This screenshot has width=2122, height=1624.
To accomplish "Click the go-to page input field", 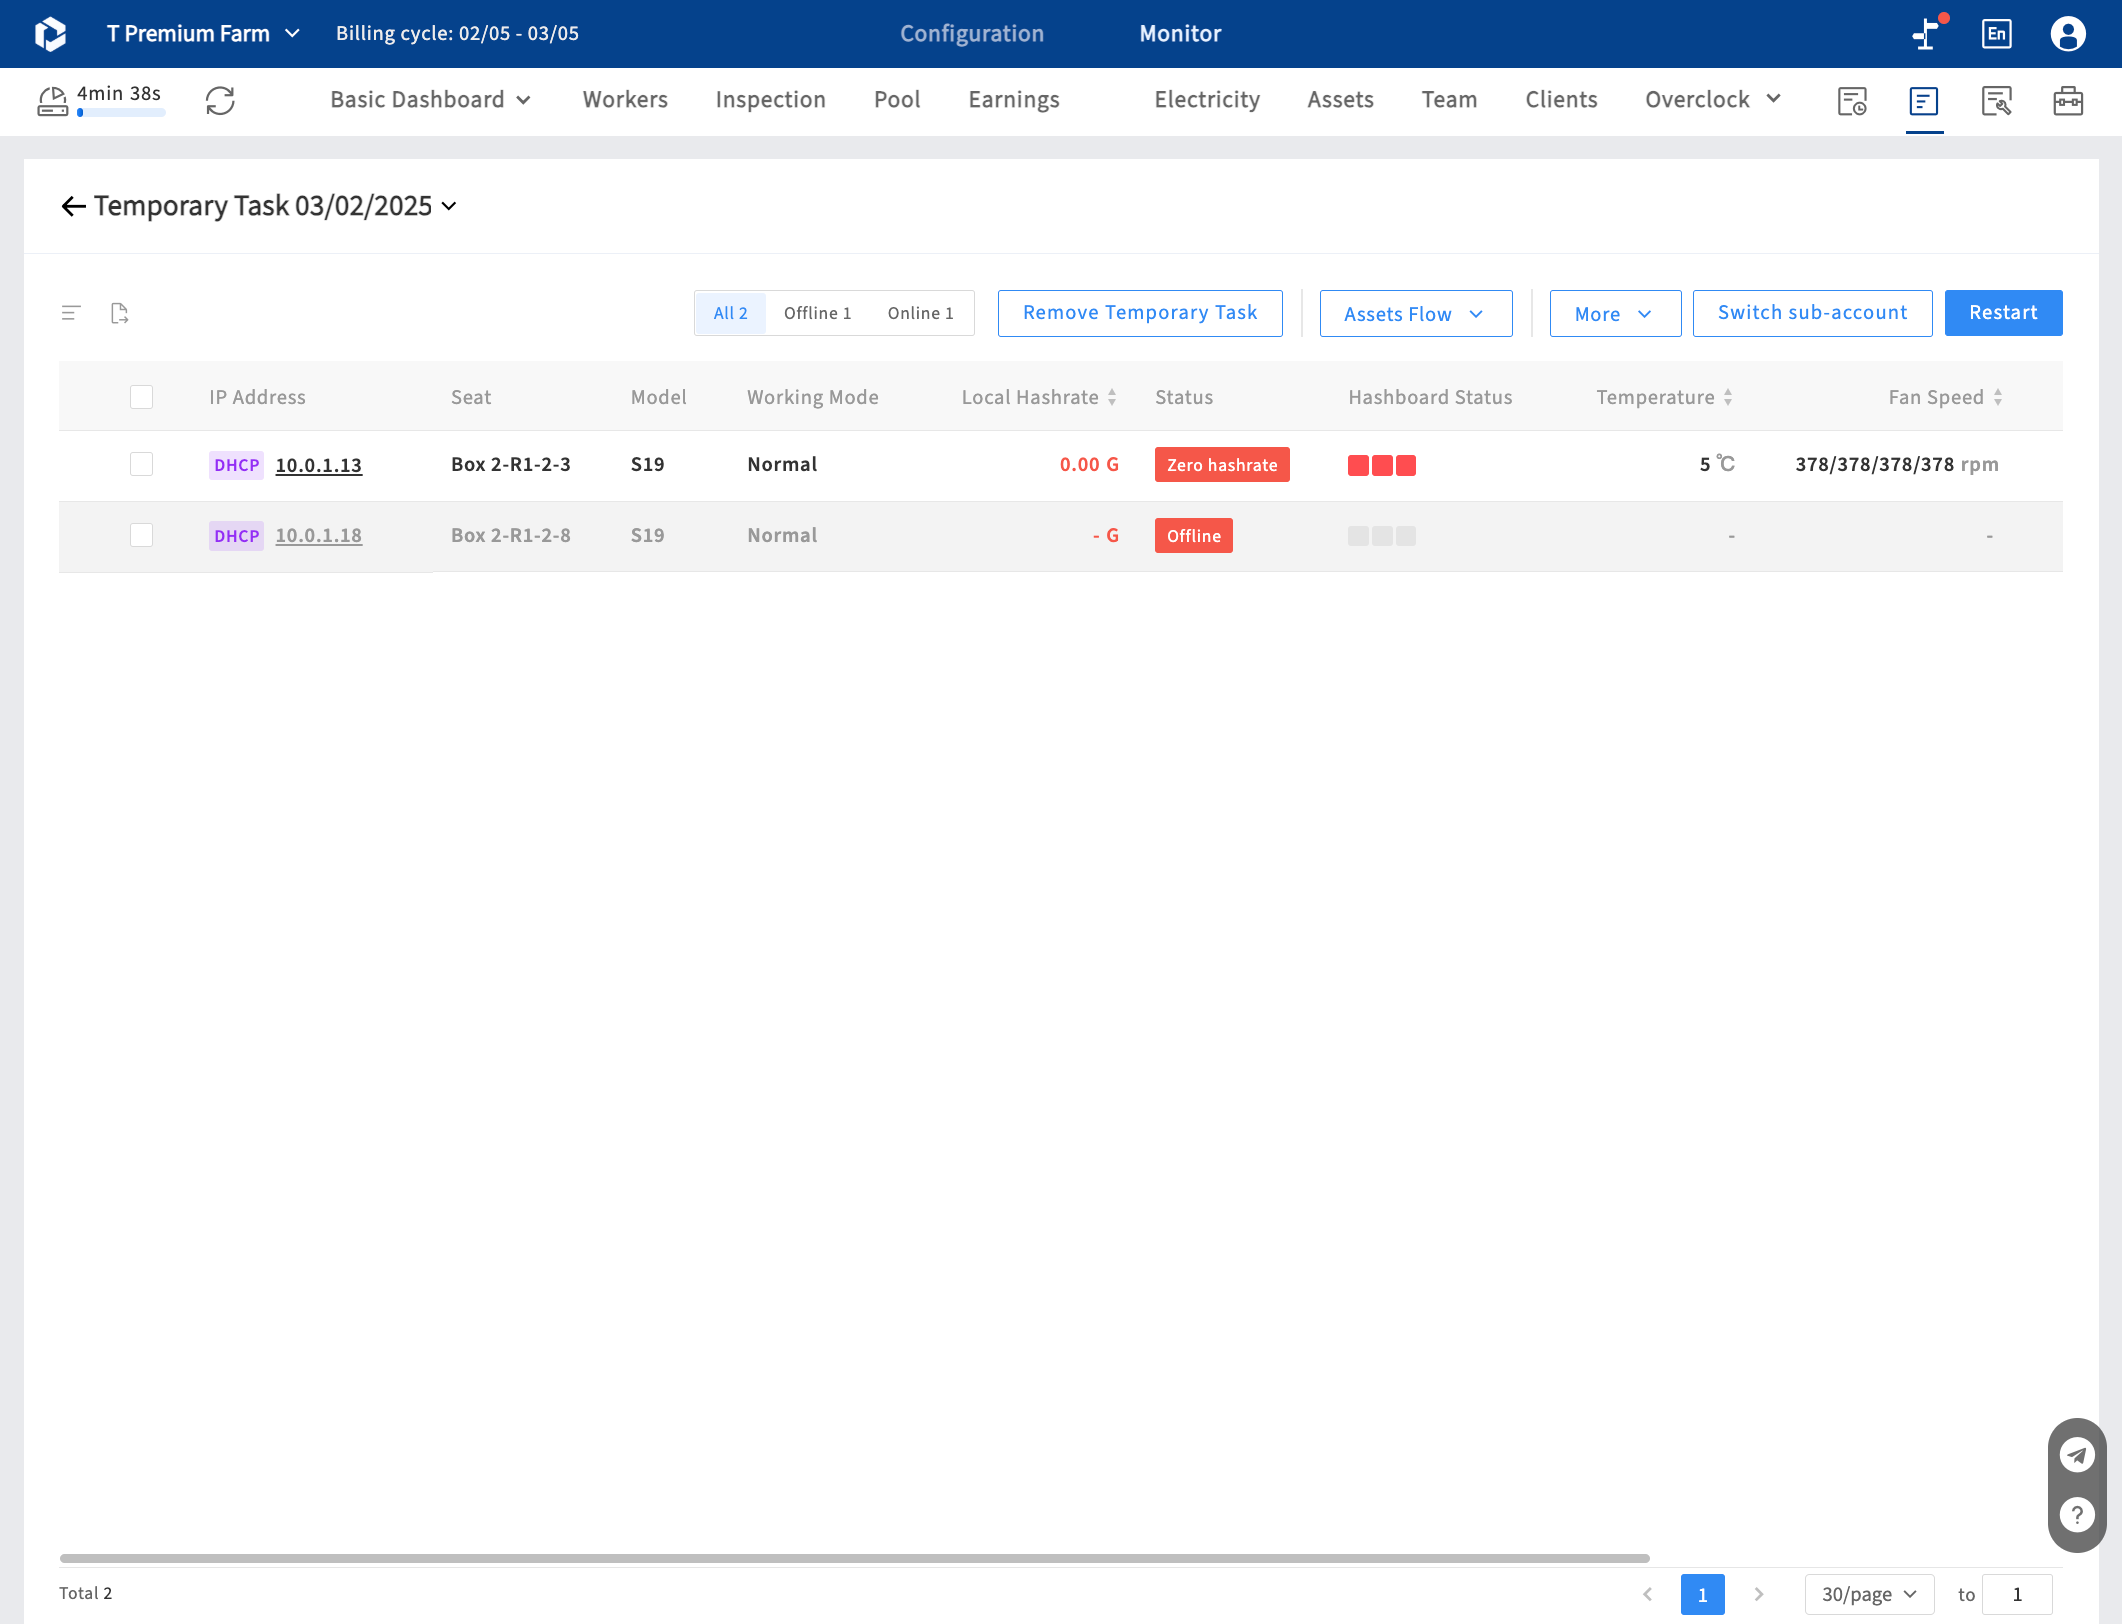I will (x=2018, y=1594).
